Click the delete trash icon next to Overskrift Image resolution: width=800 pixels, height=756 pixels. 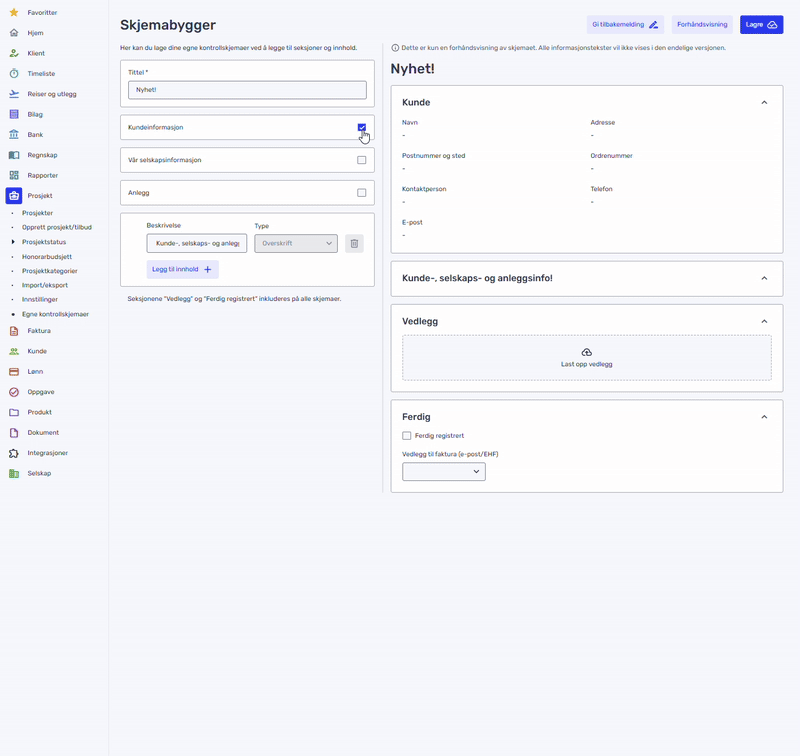[354, 242]
